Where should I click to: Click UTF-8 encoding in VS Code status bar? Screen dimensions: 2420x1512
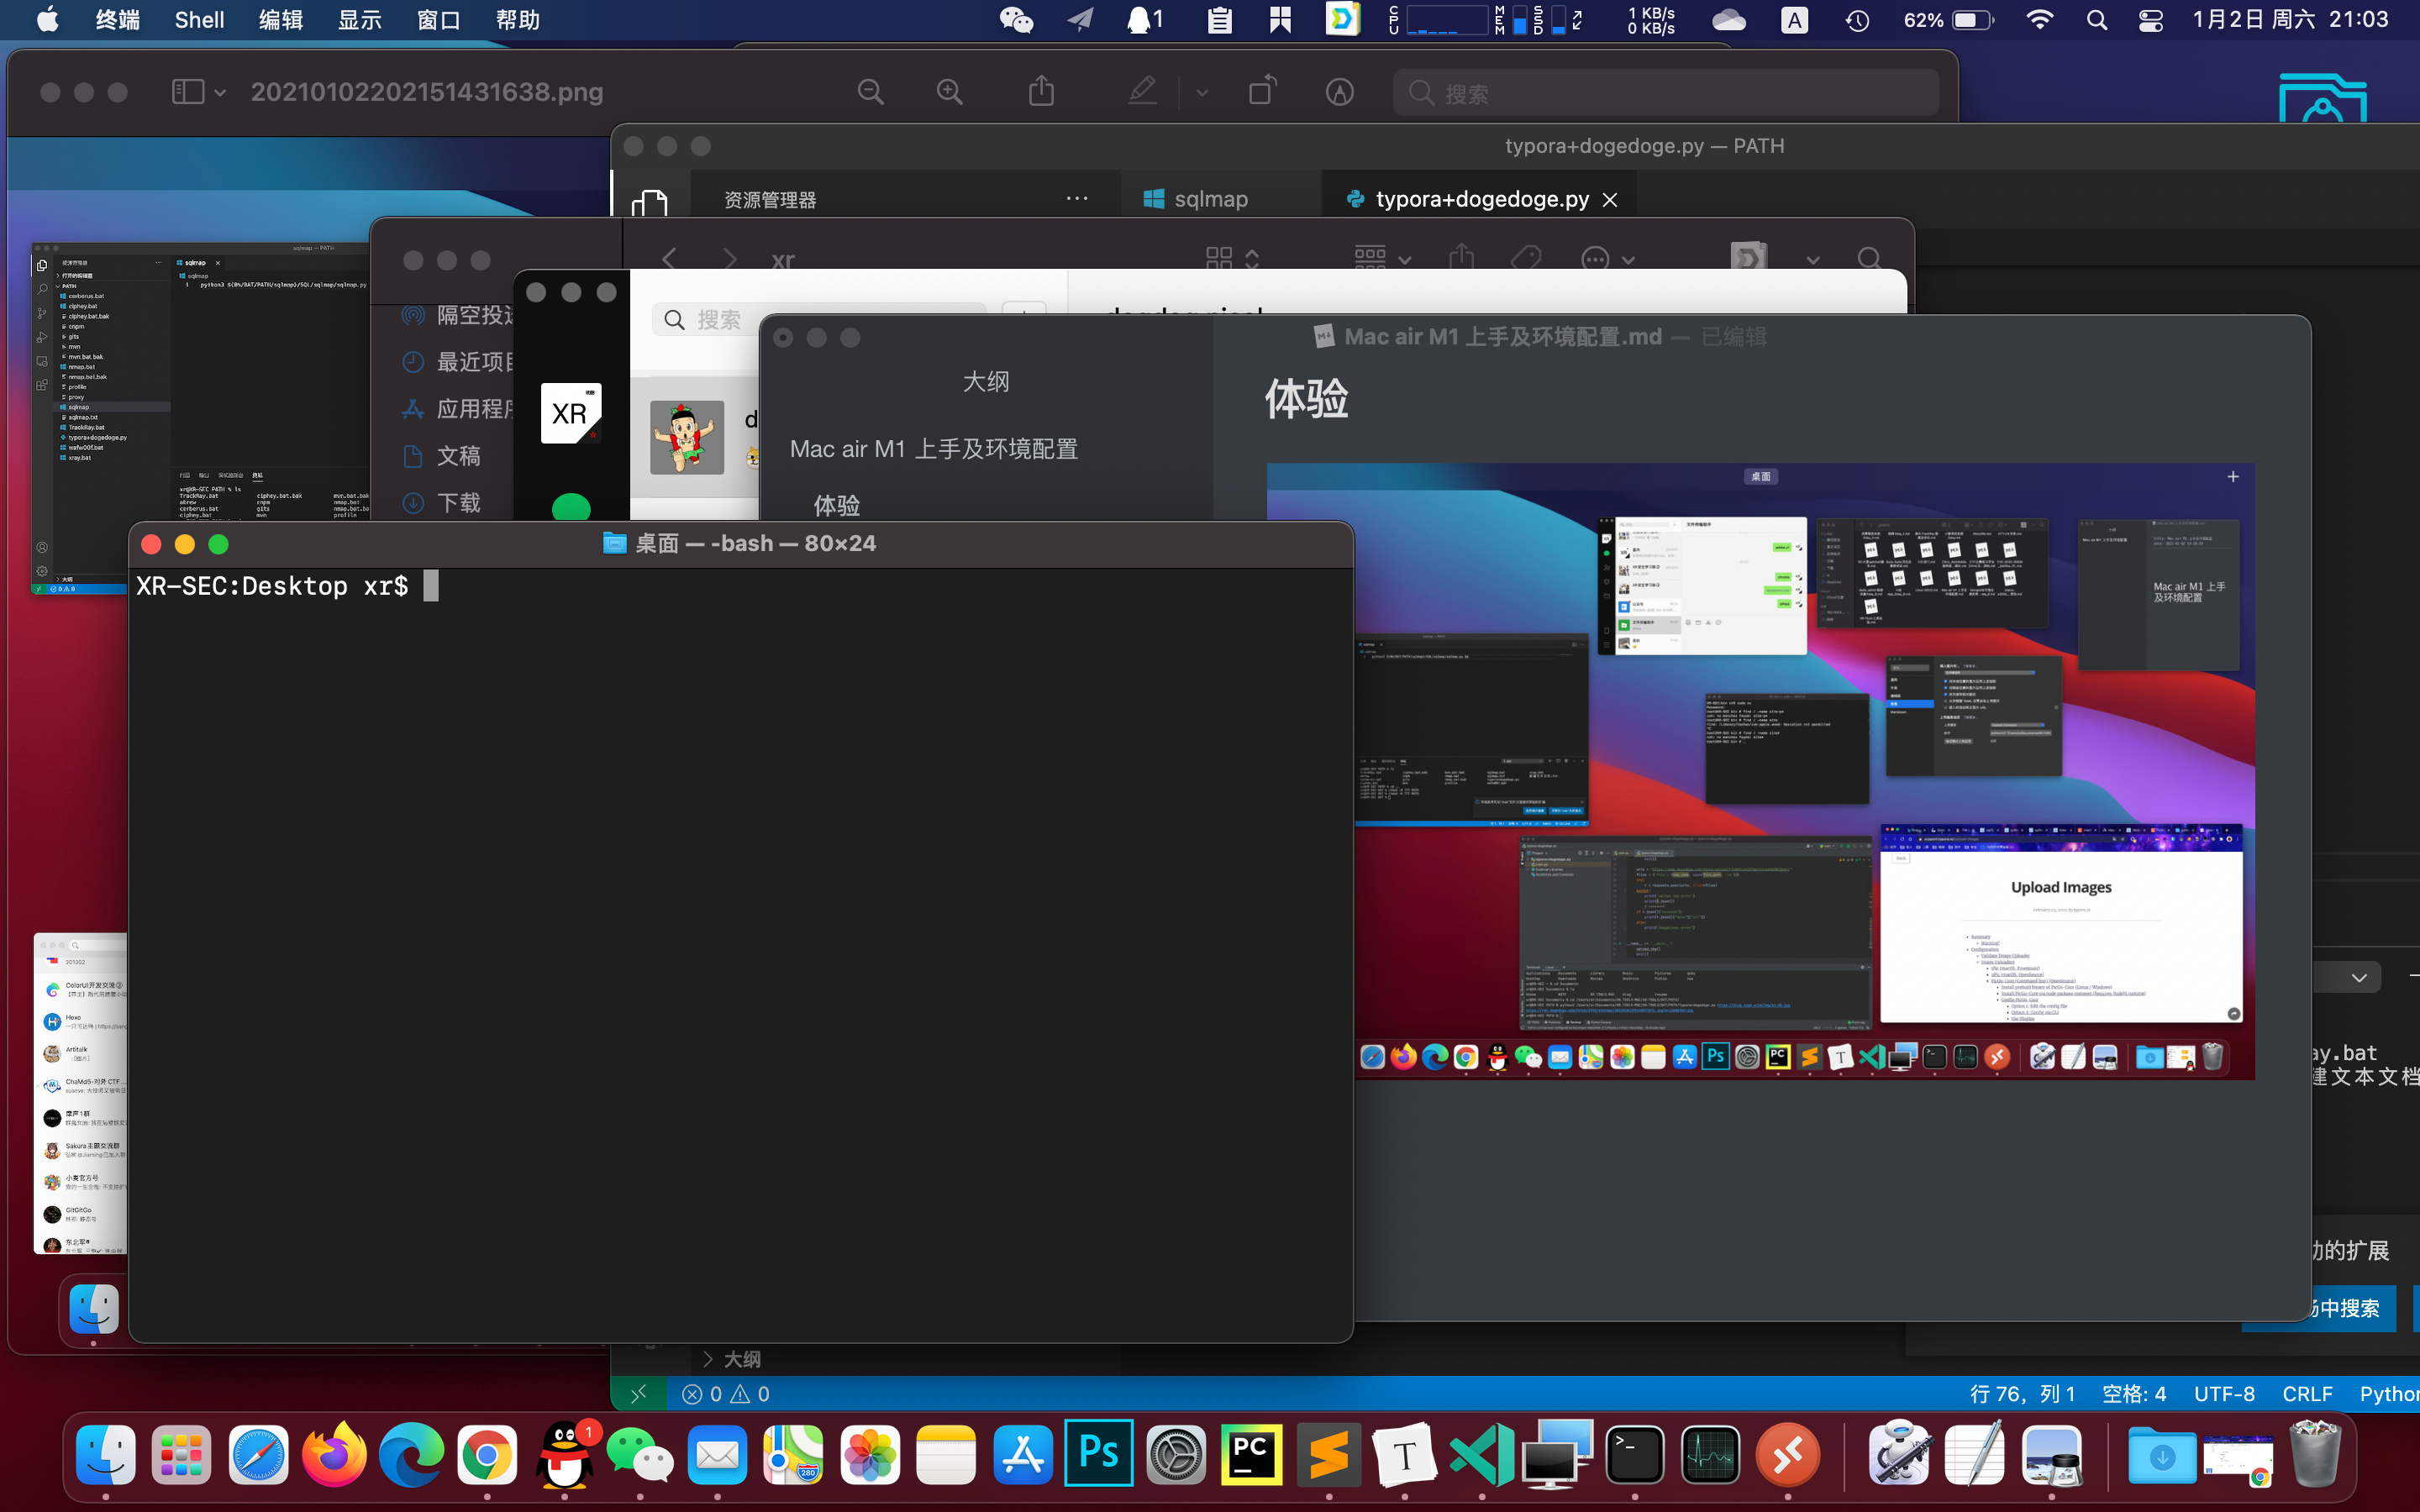click(2224, 1394)
